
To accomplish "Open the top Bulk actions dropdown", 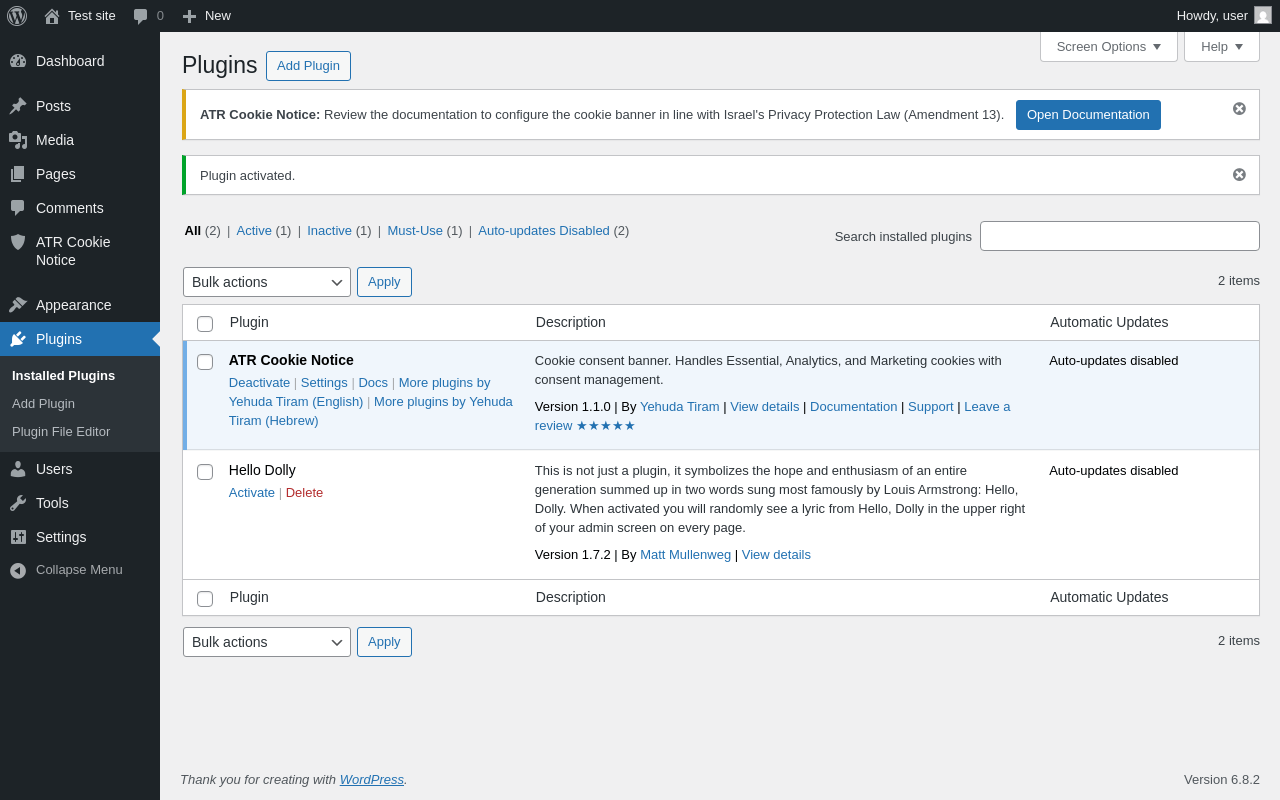I will tap(267, 282).
